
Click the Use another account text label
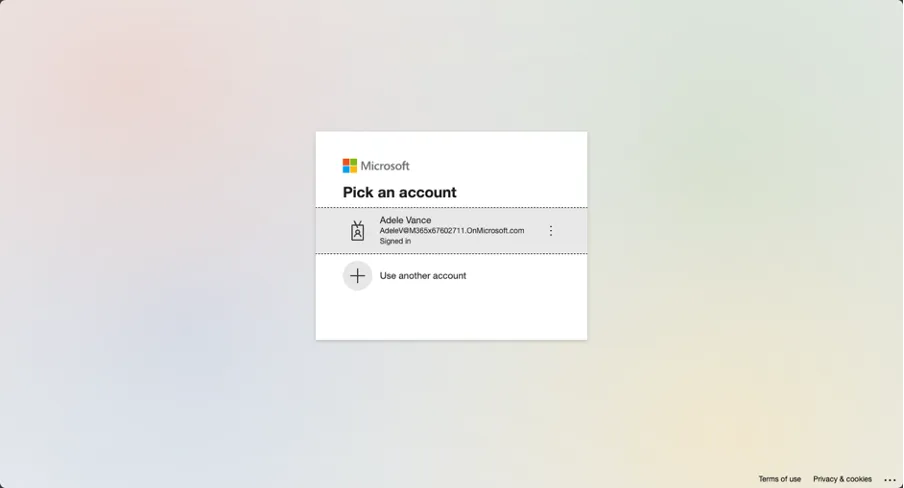click(423, 276)
